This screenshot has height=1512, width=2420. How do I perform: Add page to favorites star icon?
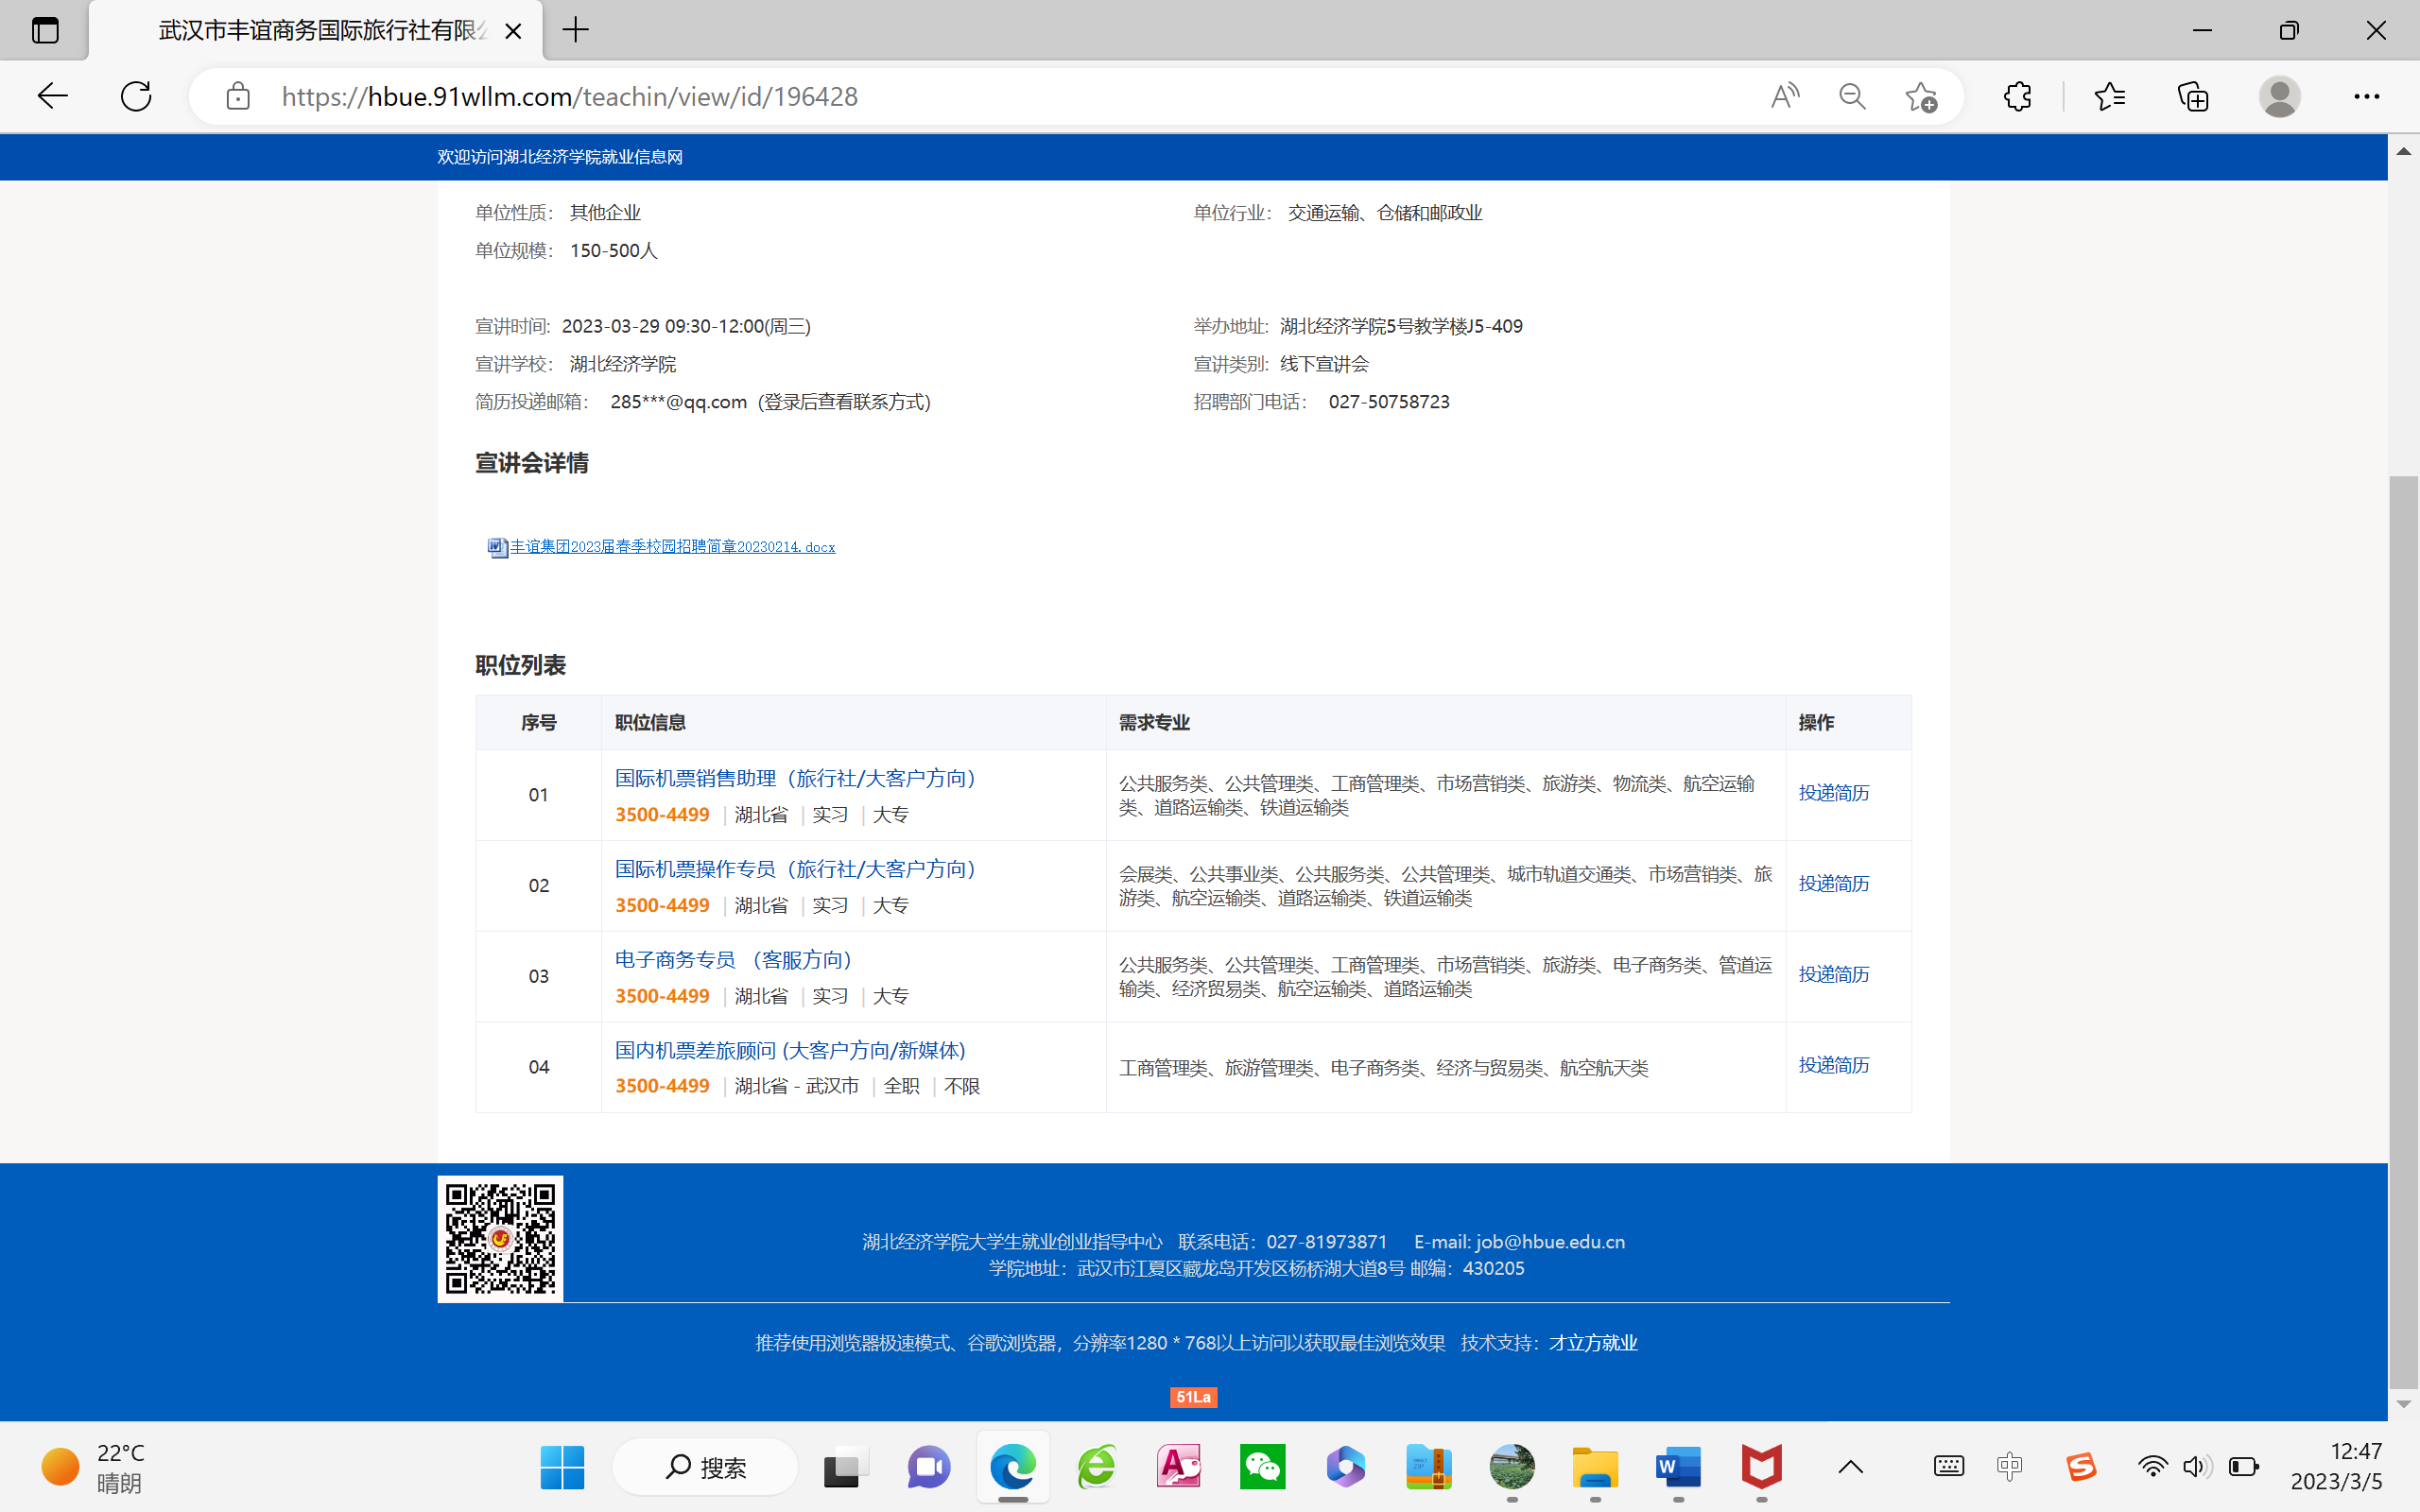pyautogui.click(x=1920, y=96)
